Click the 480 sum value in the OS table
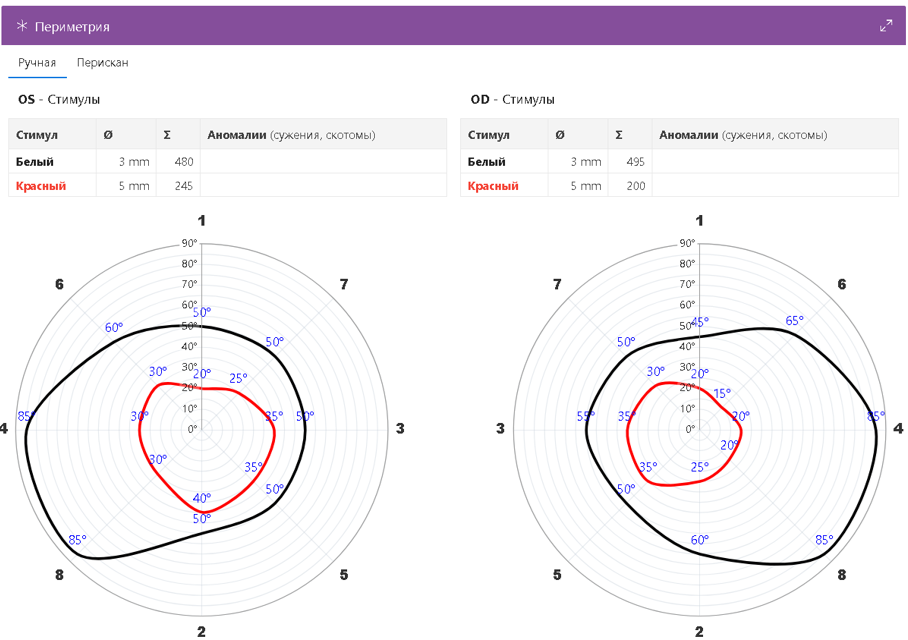This screenshot has width=908, height=640. click(x=184, y=161)
